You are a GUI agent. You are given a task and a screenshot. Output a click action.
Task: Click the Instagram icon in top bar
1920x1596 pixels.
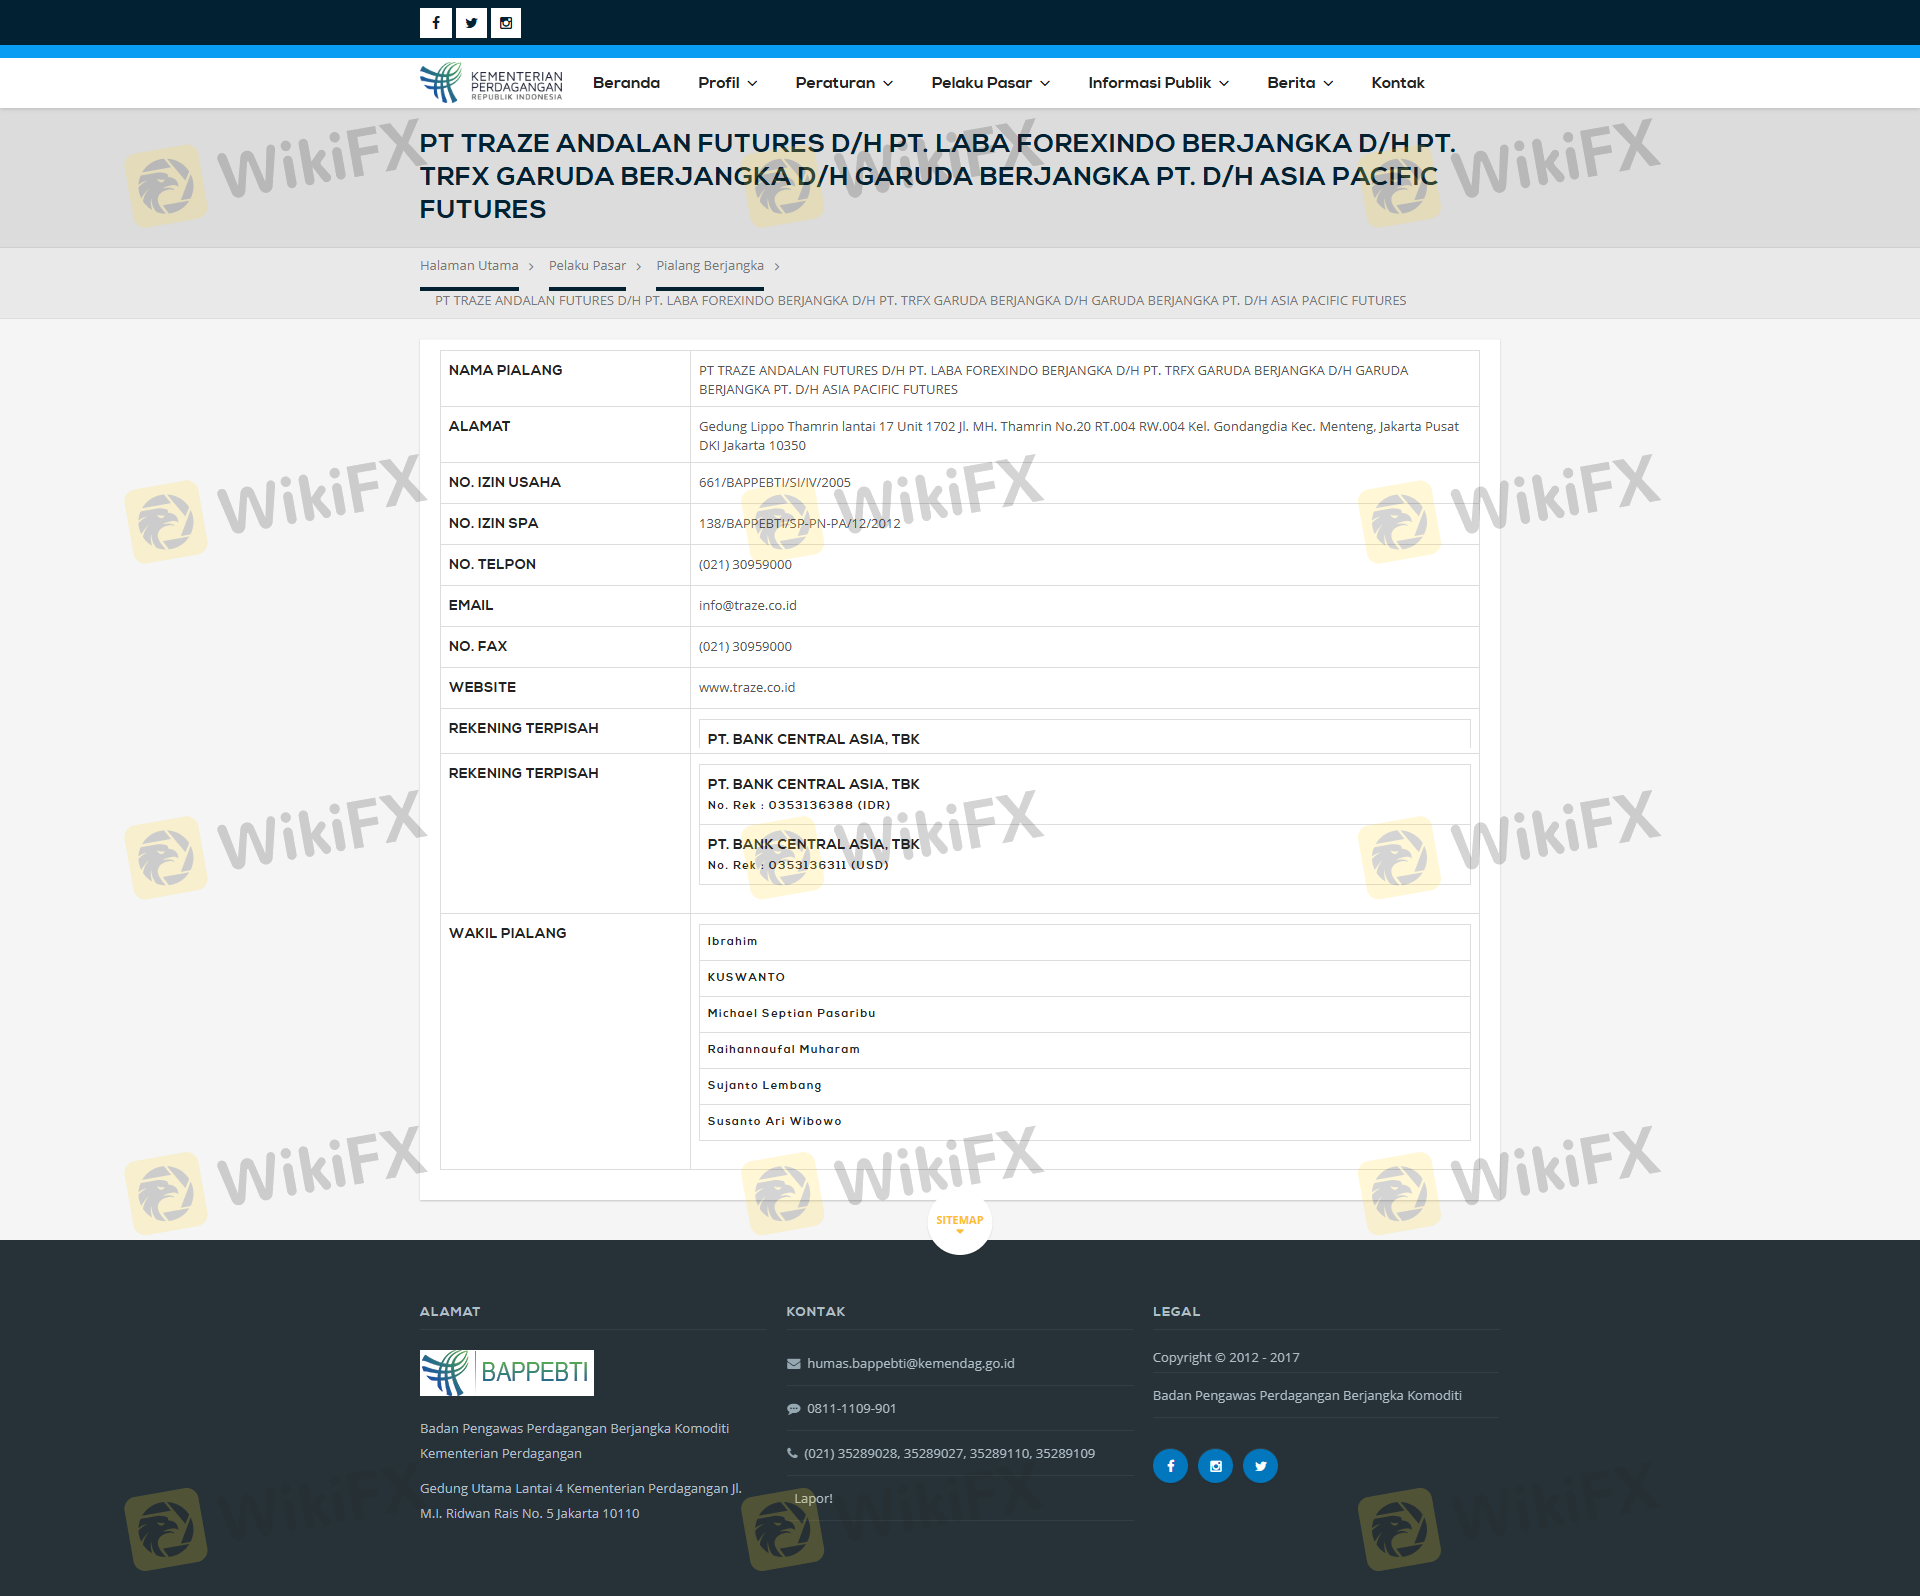click(506, 23)
